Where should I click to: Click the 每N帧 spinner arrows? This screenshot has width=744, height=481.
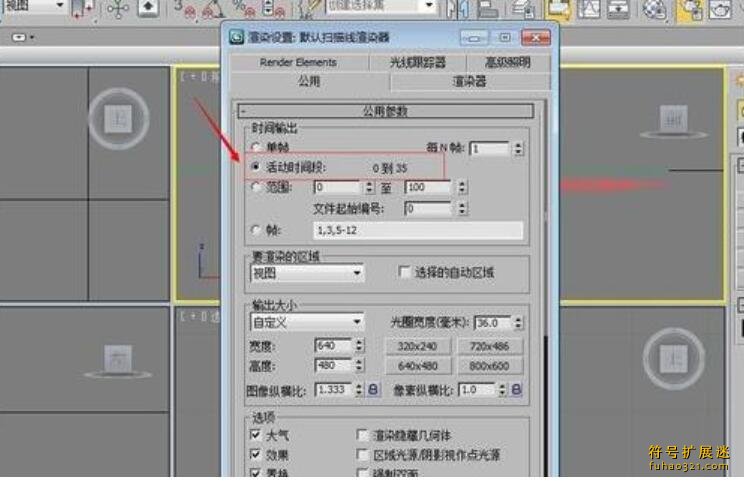click(518, 148)
